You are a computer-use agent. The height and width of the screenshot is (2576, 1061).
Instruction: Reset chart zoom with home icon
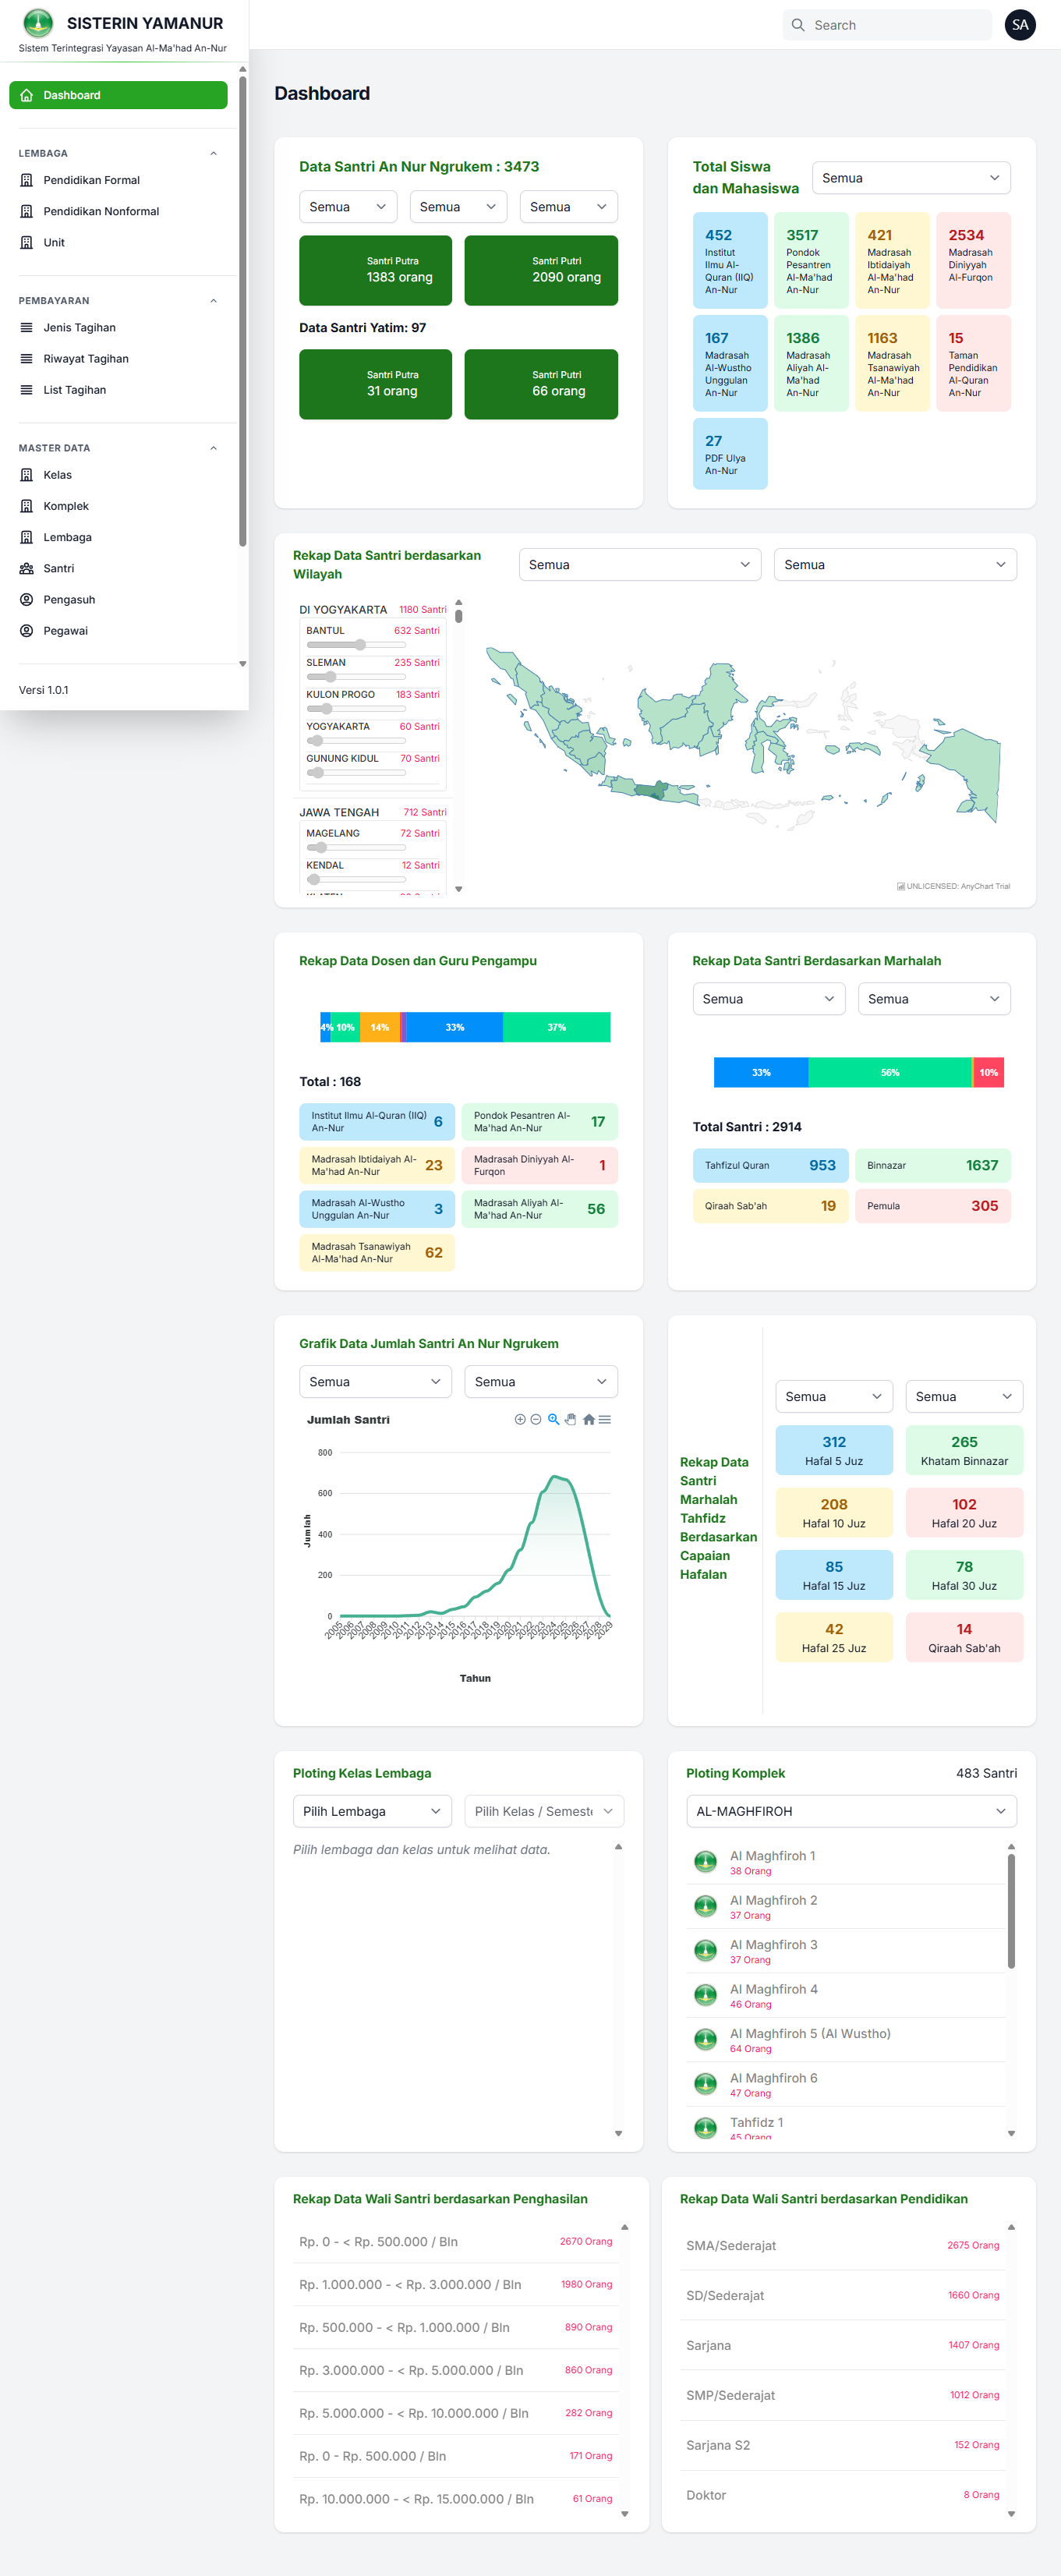(588, 1419)
